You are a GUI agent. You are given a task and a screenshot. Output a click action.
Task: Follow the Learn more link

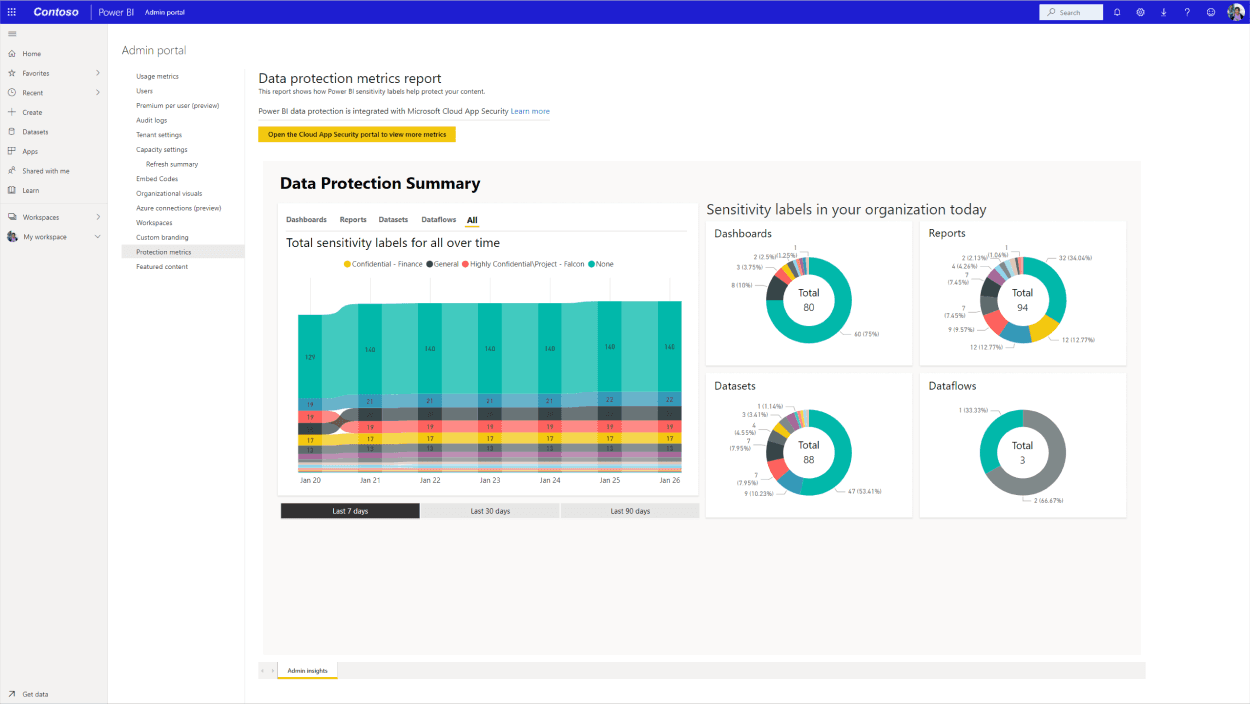[530, 111]
